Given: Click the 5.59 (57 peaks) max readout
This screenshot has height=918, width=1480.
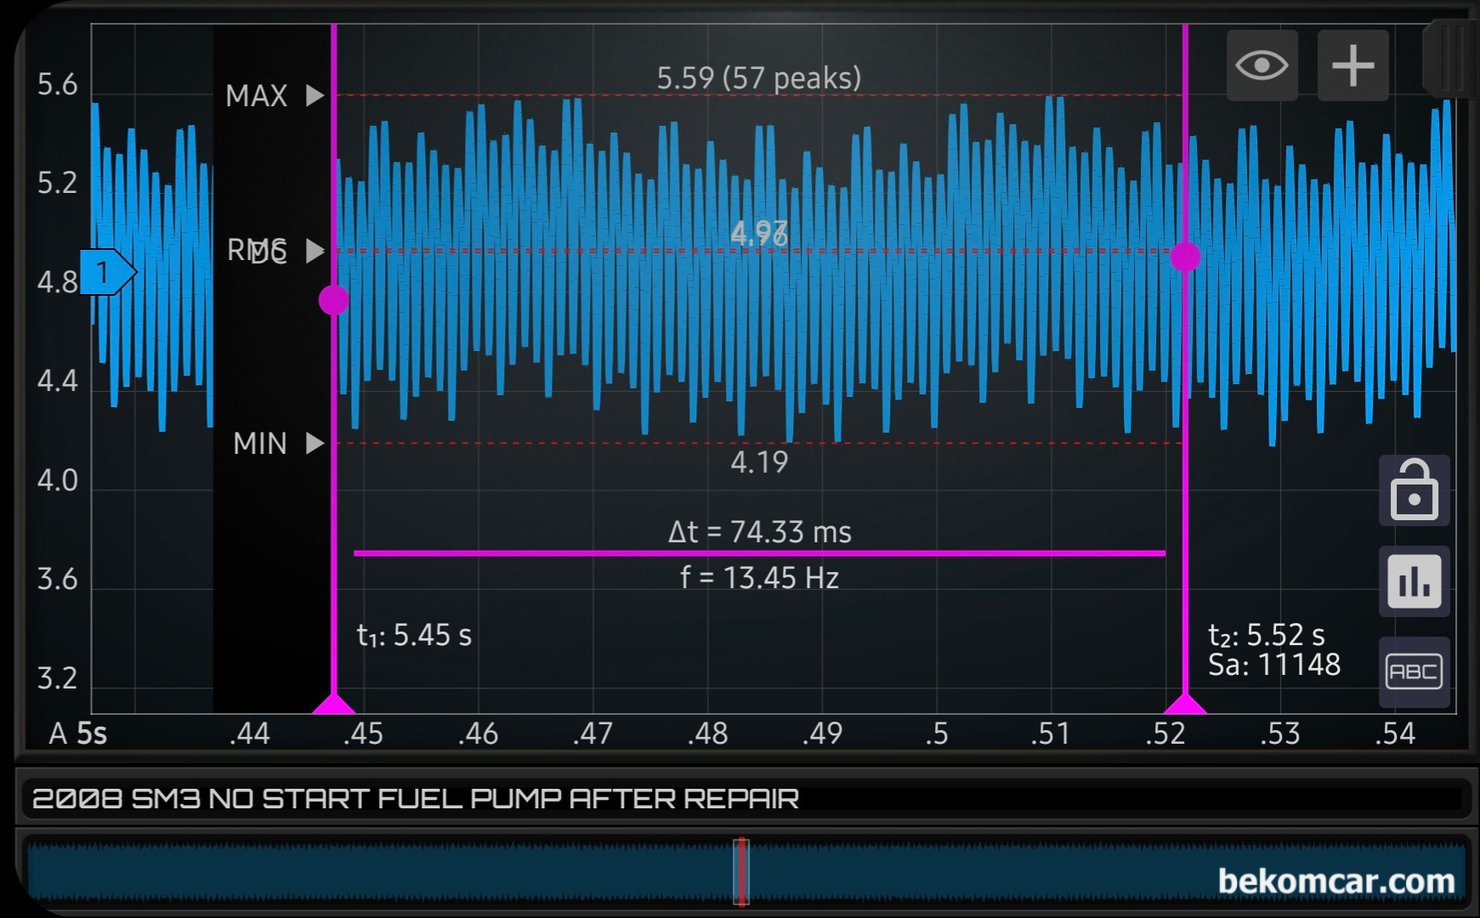Looking at the screenshot, I should click(759, 78).
